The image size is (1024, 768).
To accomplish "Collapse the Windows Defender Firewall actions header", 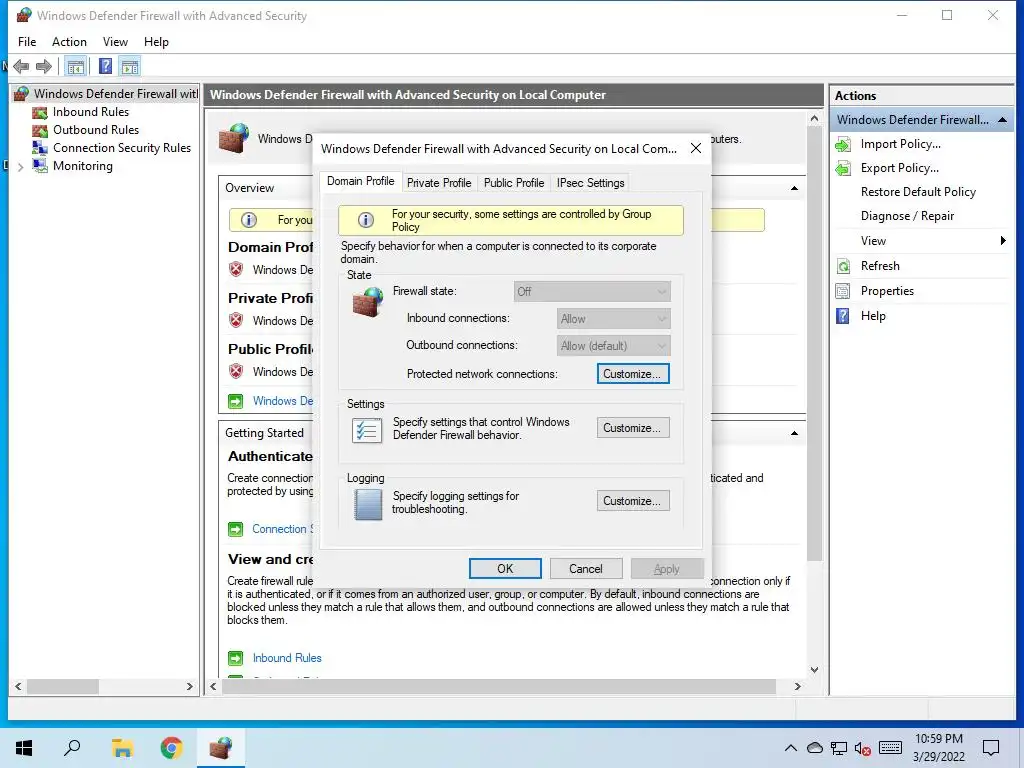I will (x=1002, y=120).
